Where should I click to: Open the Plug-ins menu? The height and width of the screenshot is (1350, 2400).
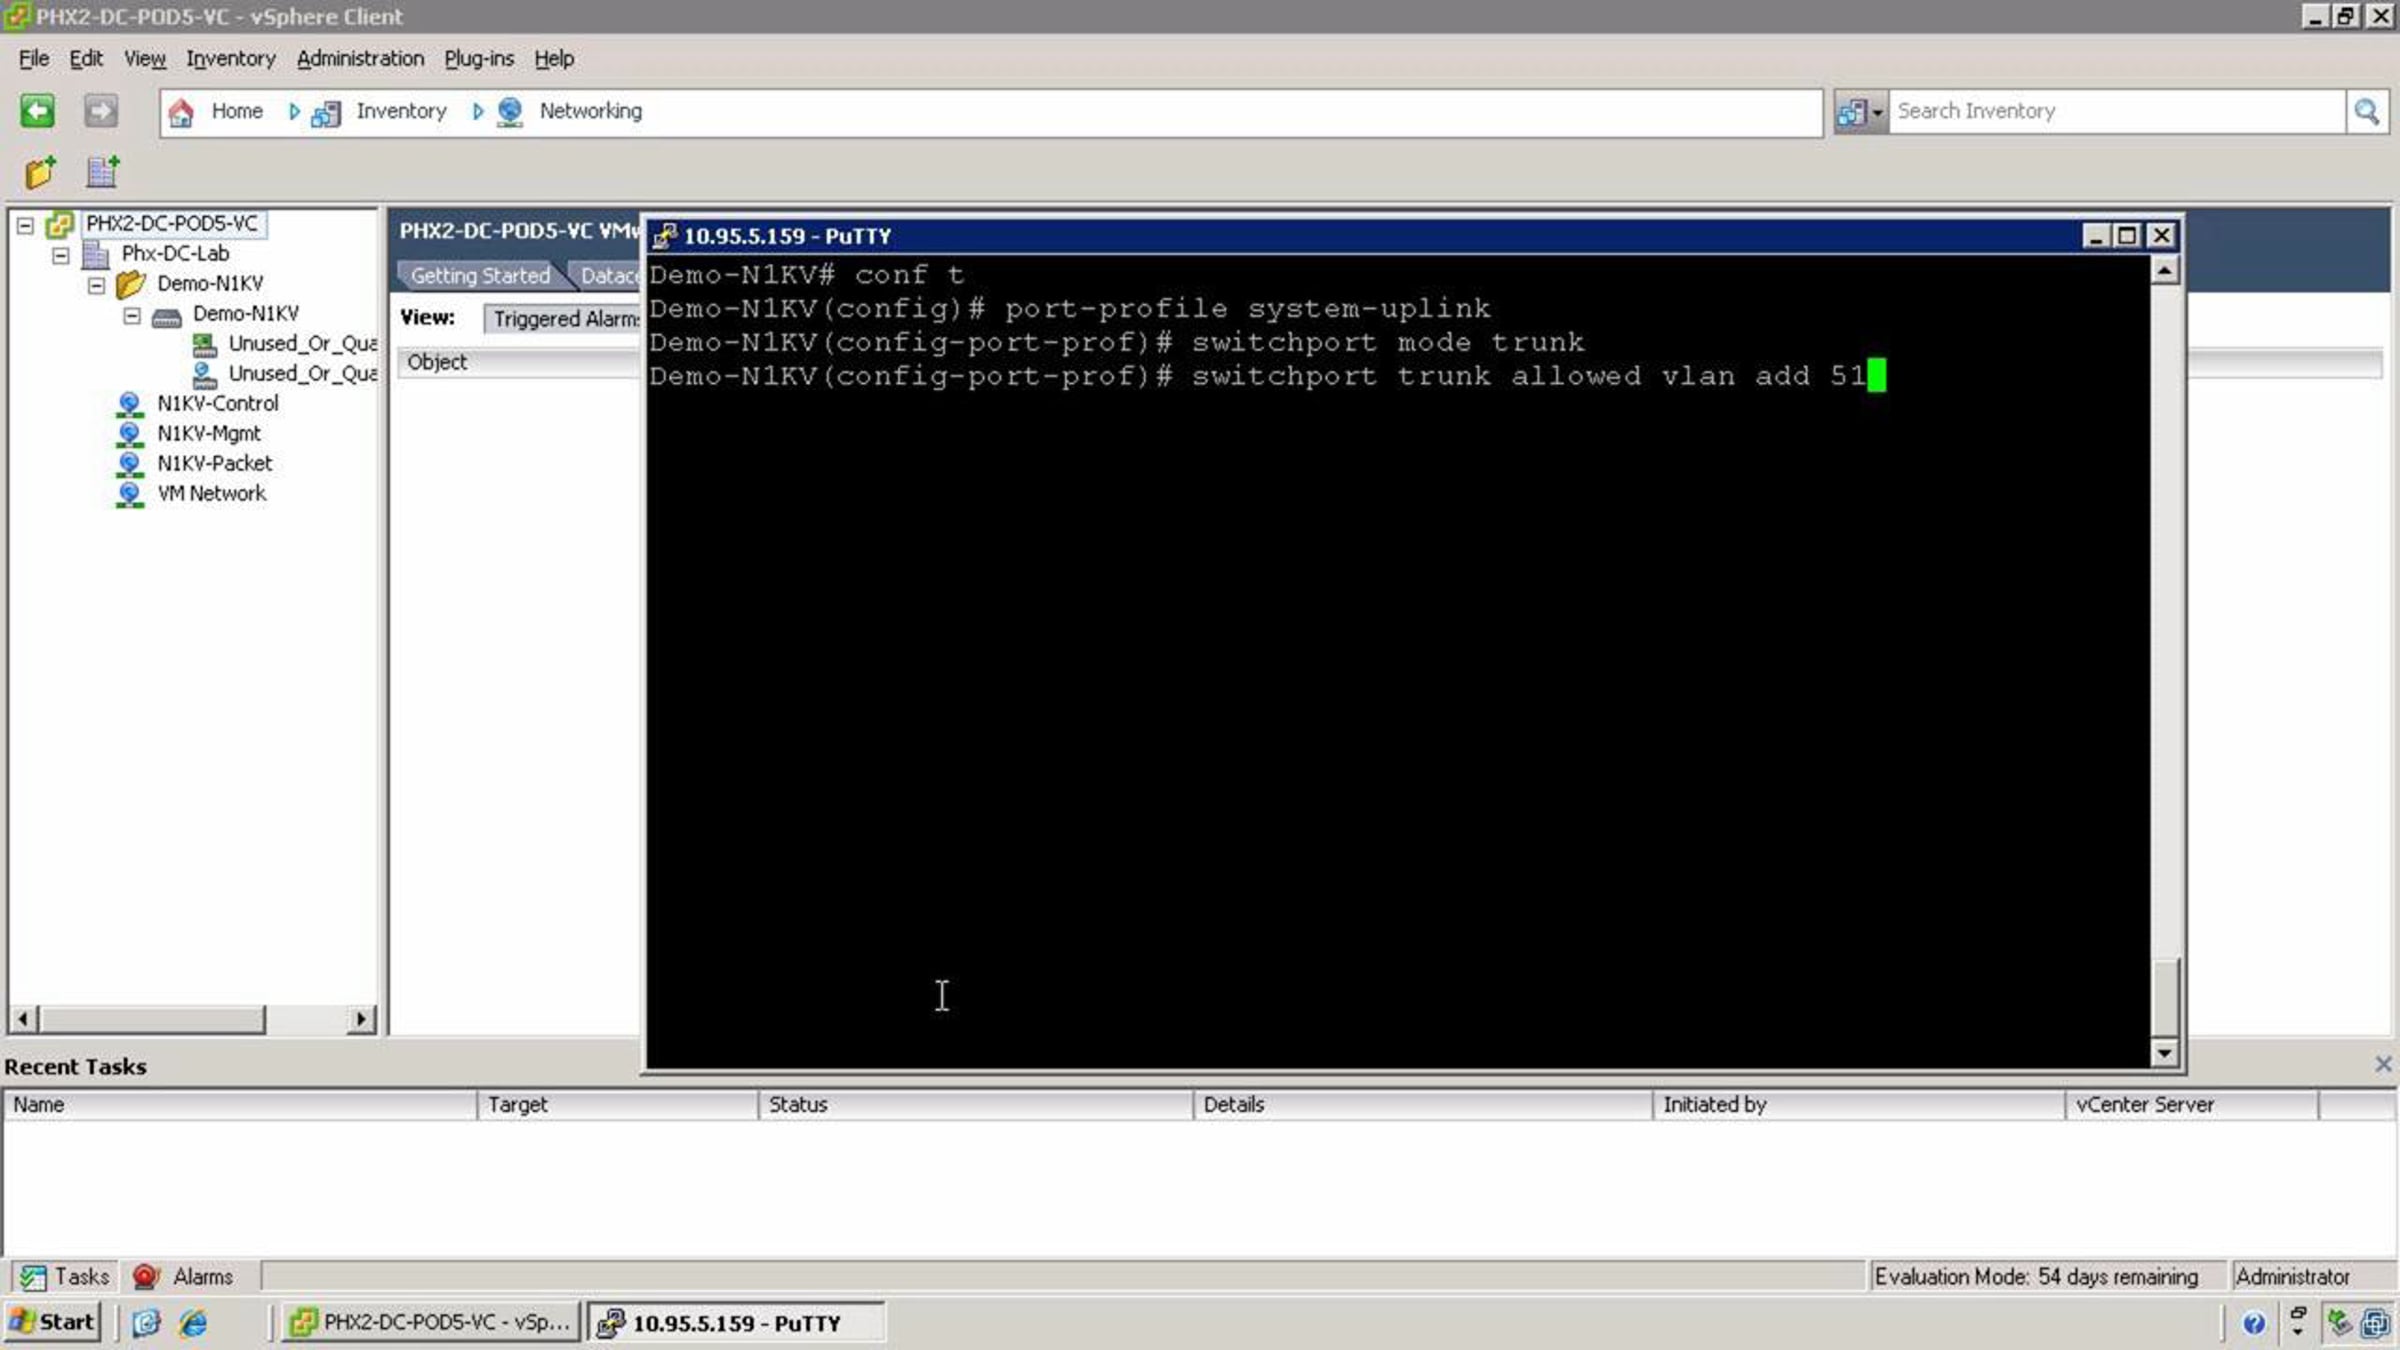point(479,58)
